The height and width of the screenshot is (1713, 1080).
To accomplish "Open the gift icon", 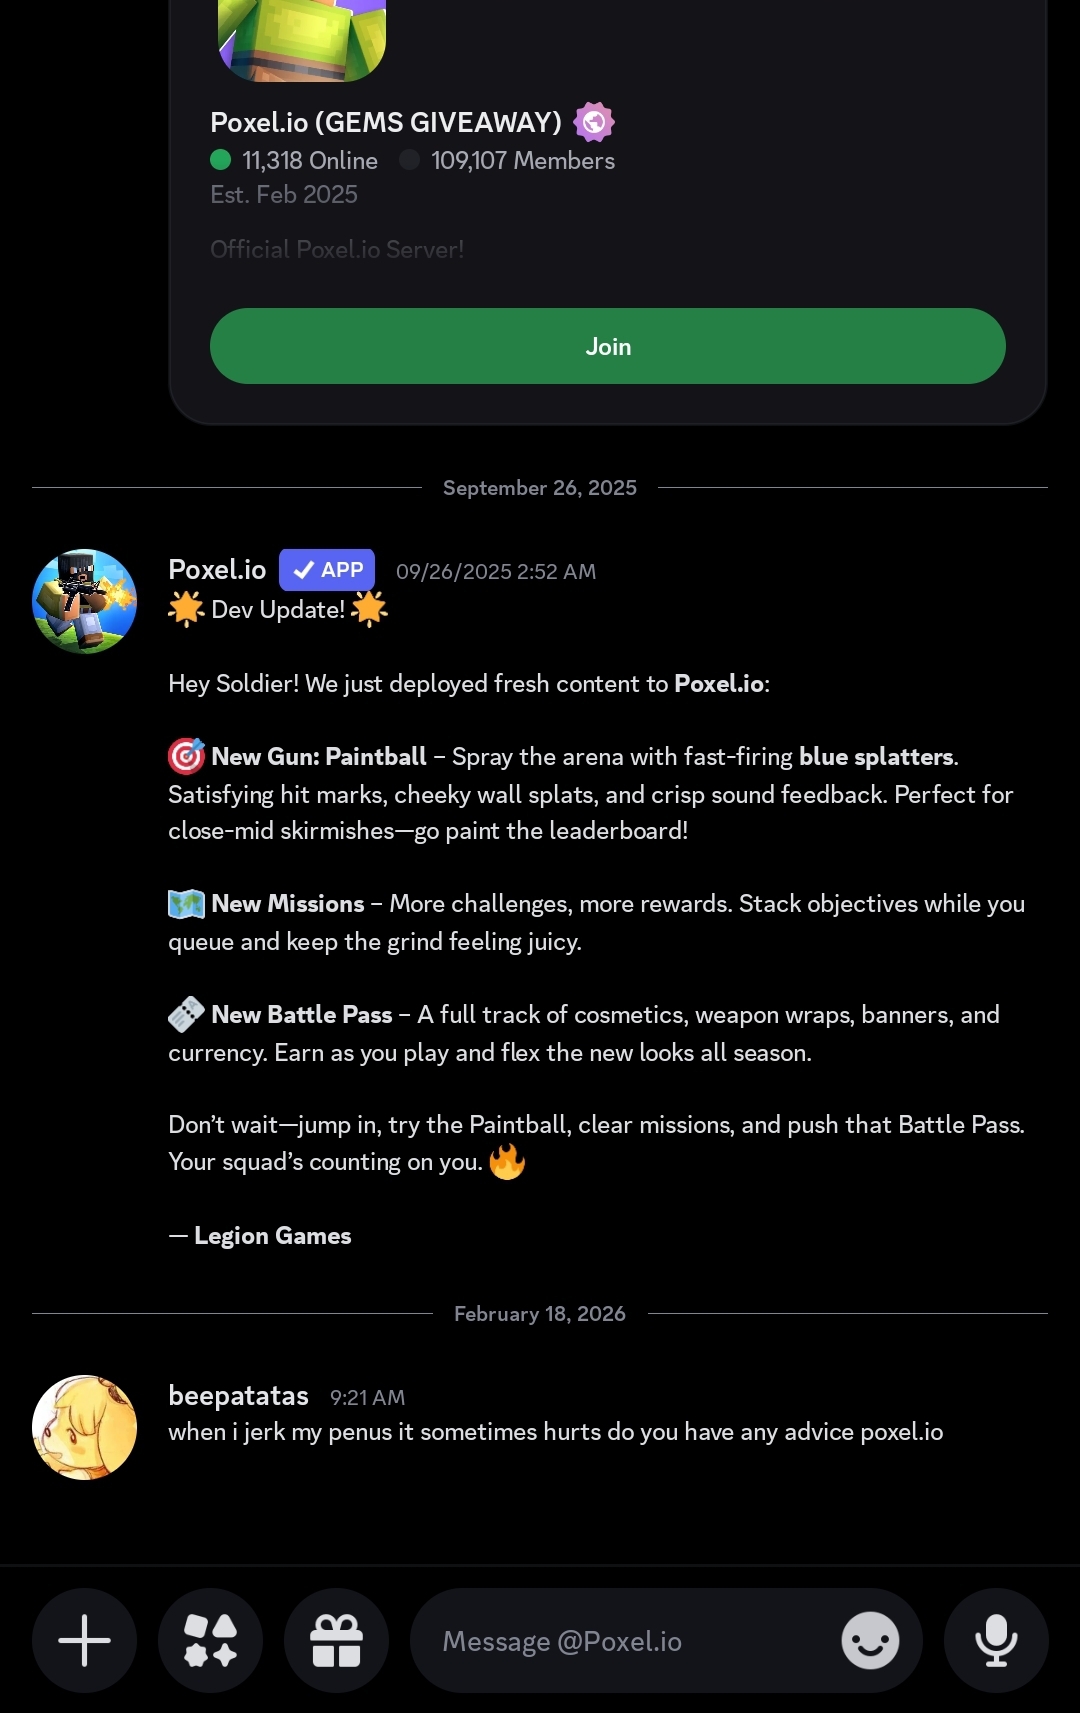I will [336, 1640].
